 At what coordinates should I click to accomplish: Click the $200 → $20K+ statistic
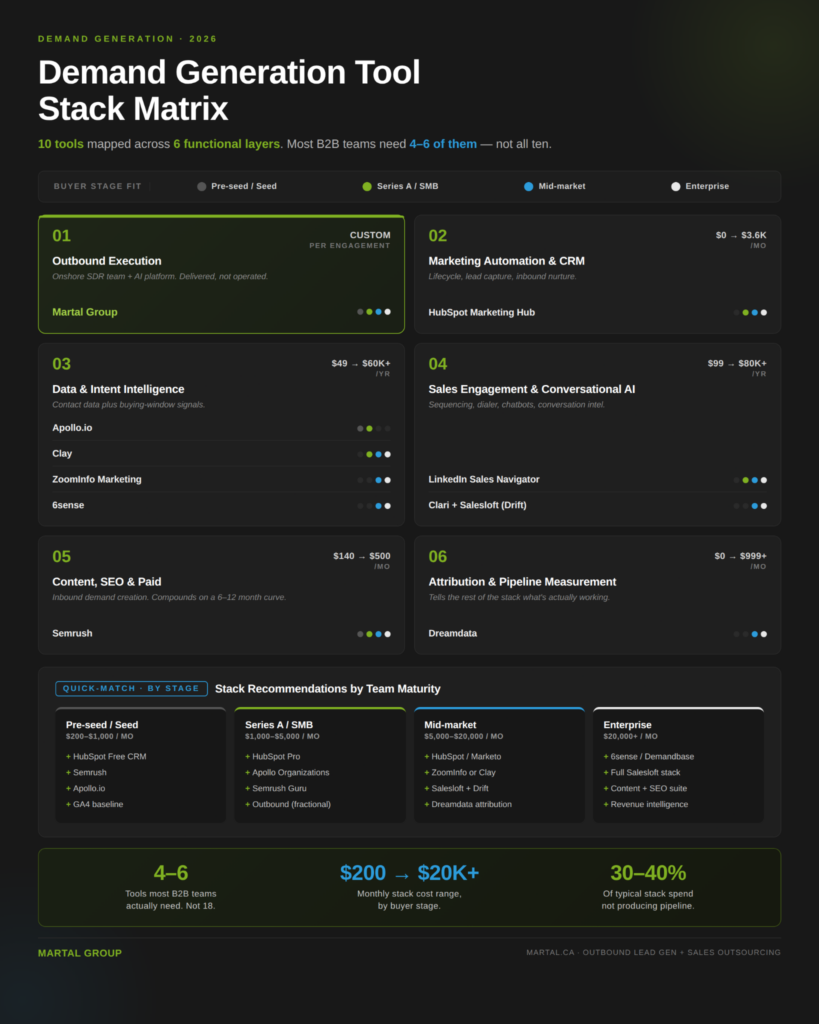point(410,872)
